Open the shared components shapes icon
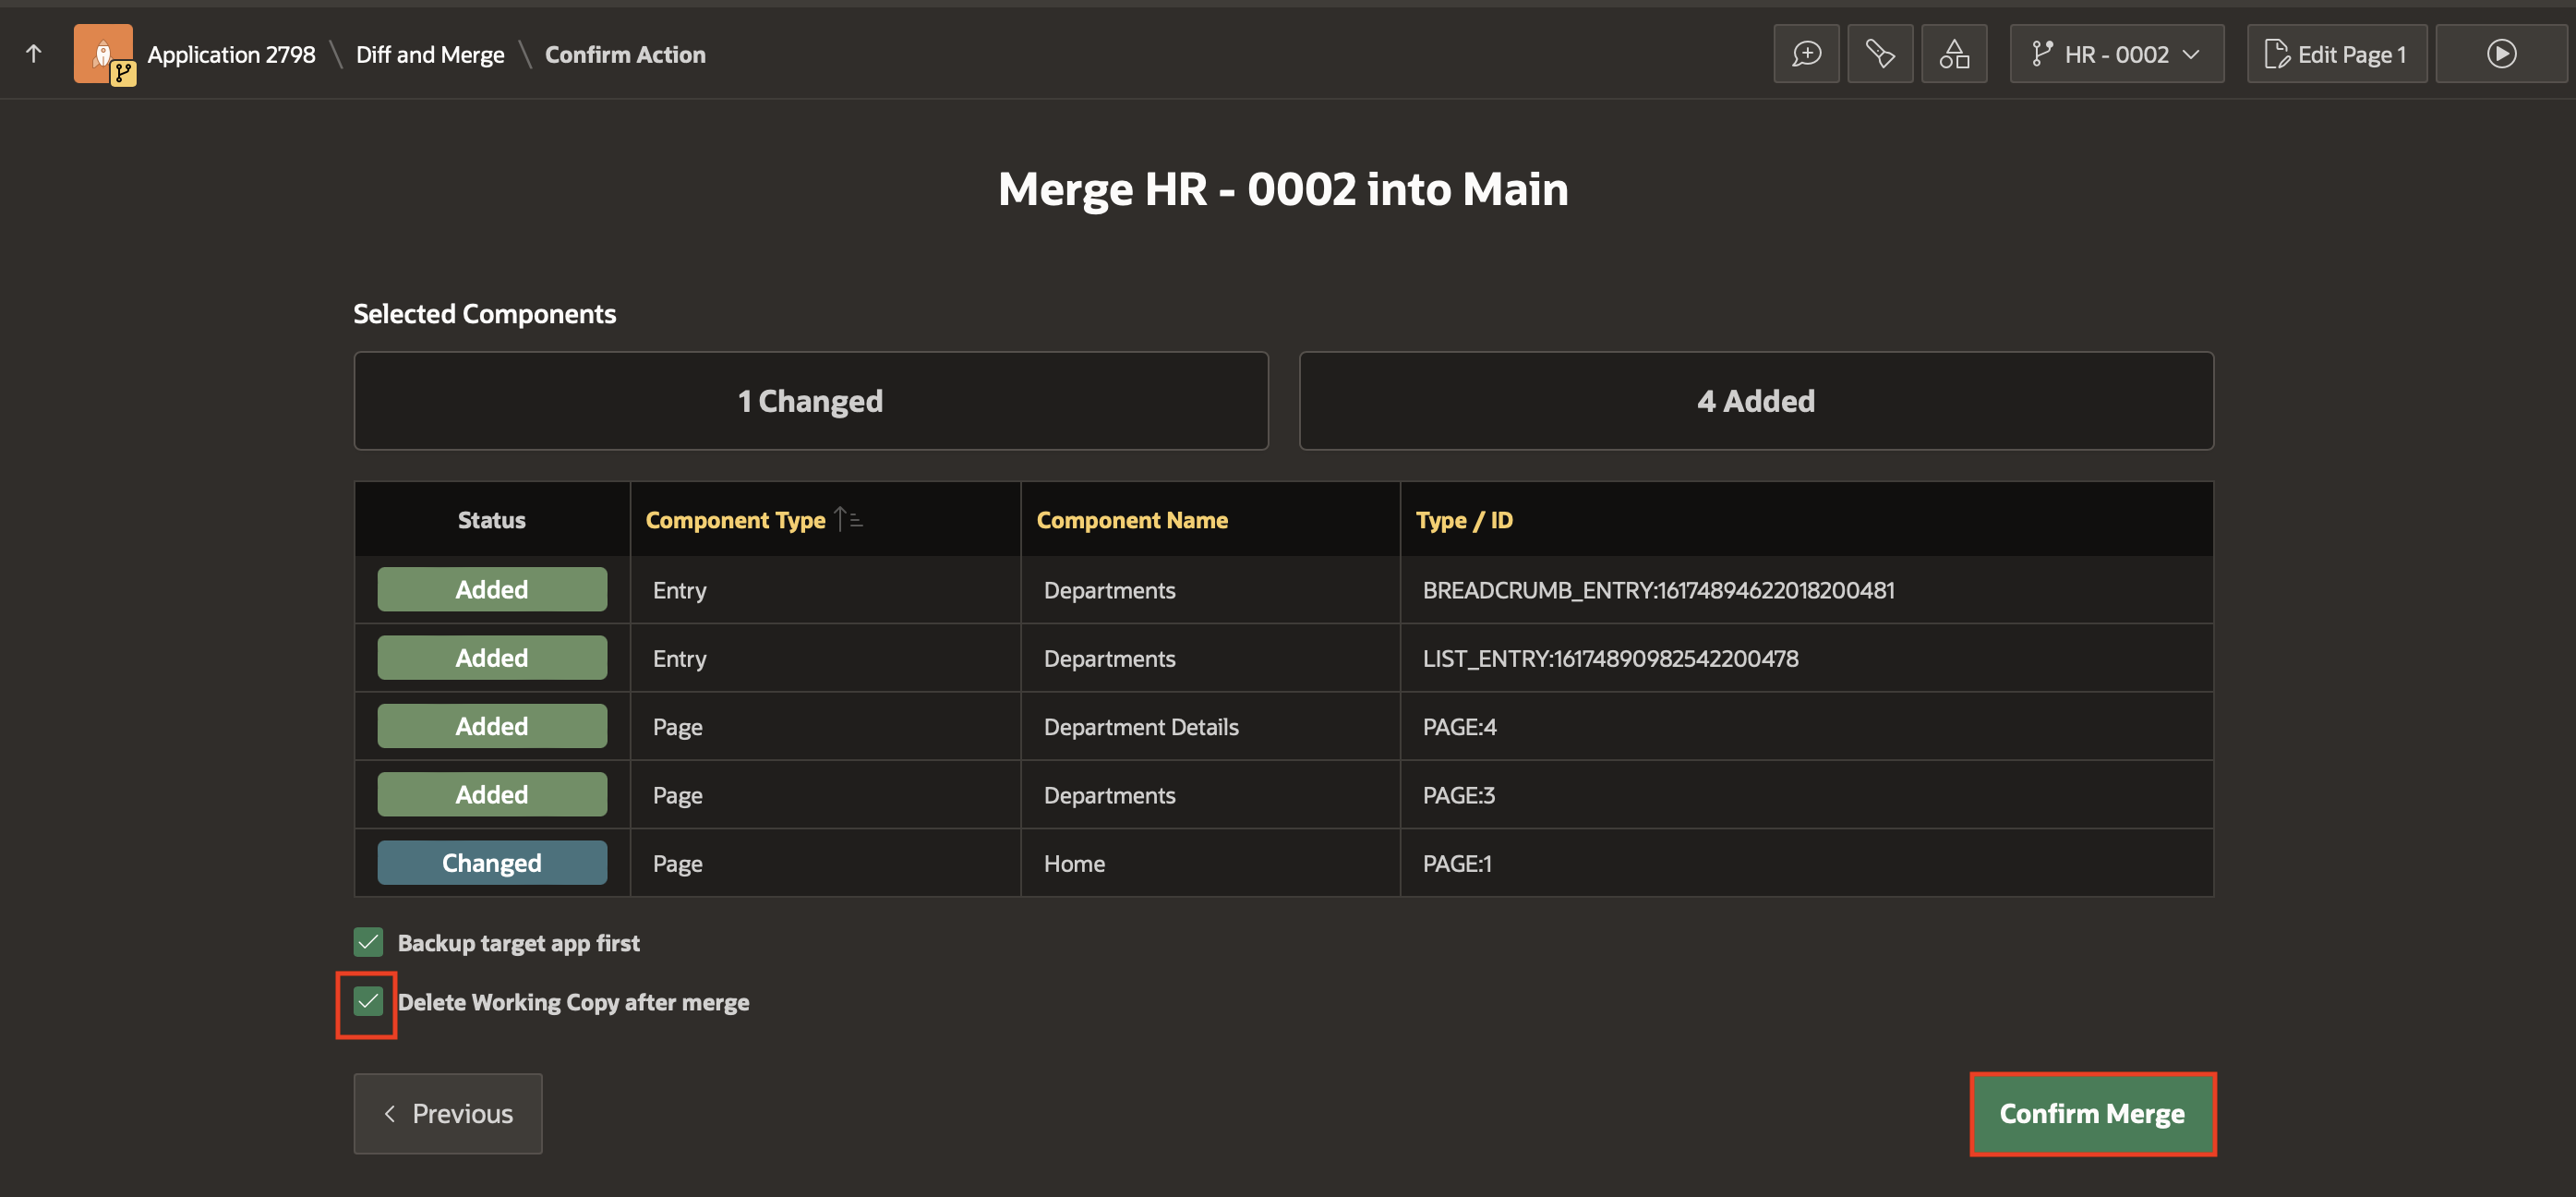Image resolution: width=2576 pixels, height=1197 pixels. 1953,54
